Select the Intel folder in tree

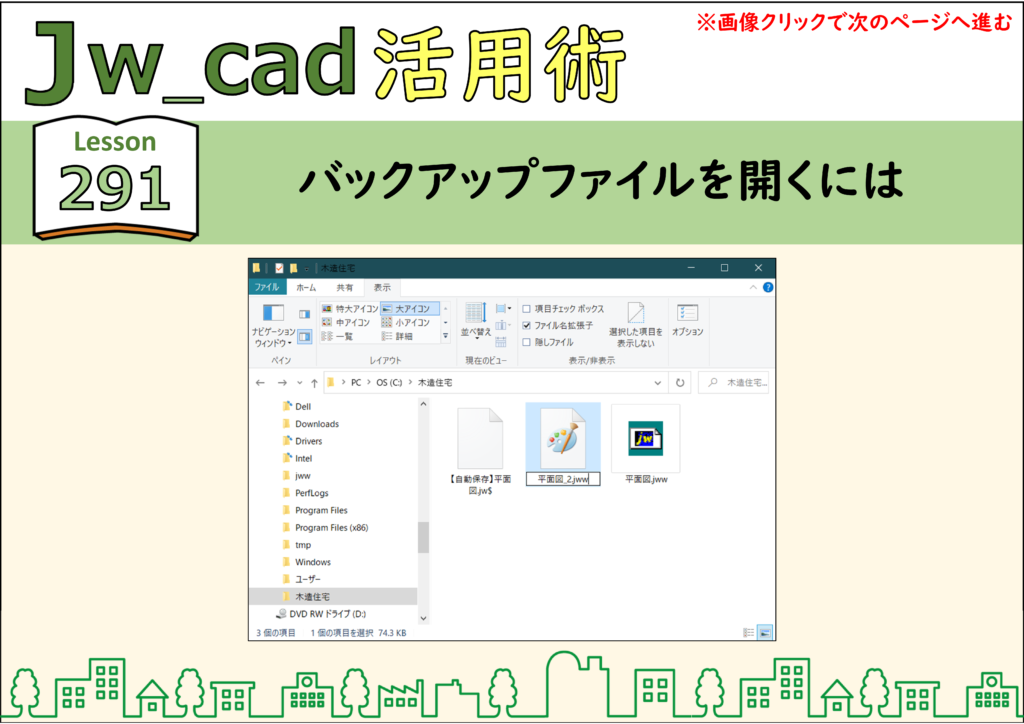[x=297, y=458]
